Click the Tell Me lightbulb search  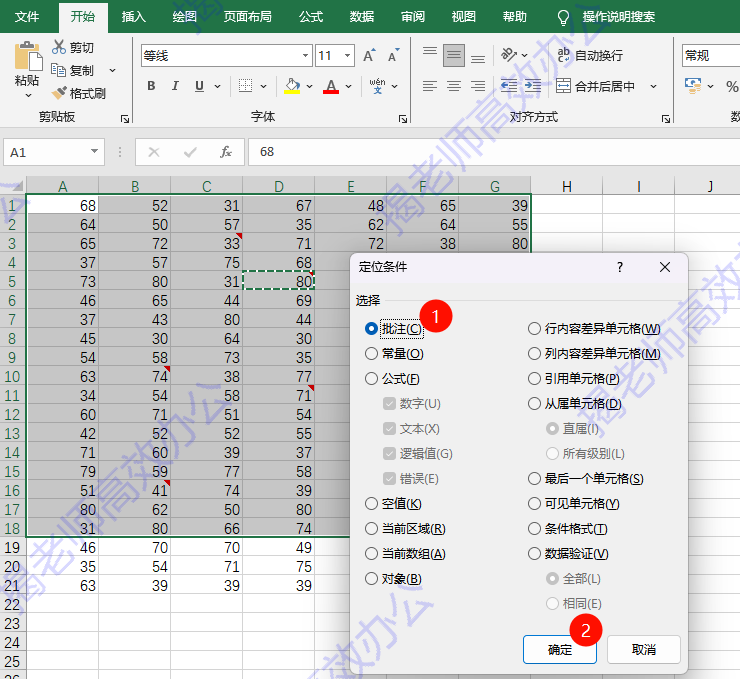(563, 17)
